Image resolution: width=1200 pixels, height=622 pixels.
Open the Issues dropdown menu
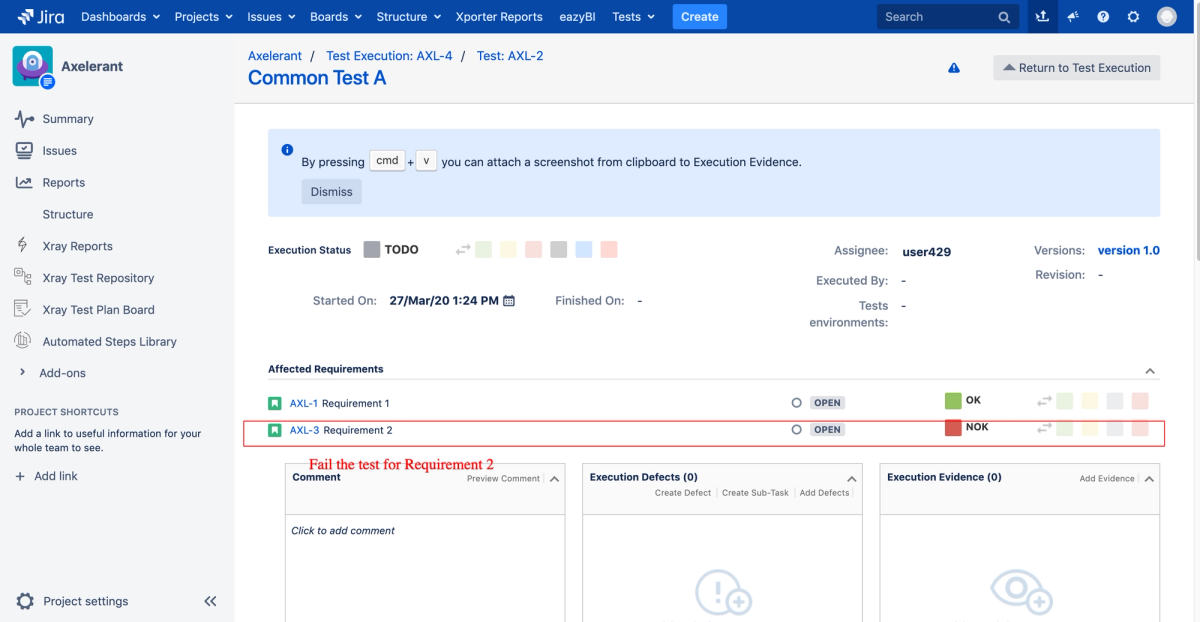[x=271, y=17]
